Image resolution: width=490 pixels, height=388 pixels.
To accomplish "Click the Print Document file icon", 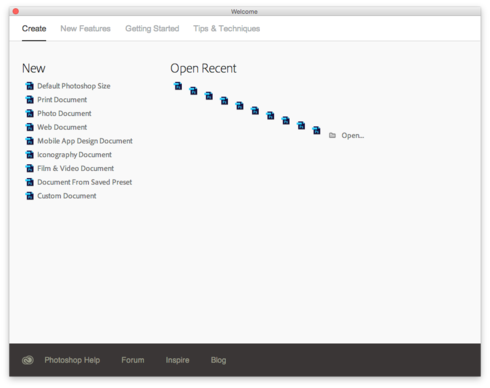I will [30, 100].
